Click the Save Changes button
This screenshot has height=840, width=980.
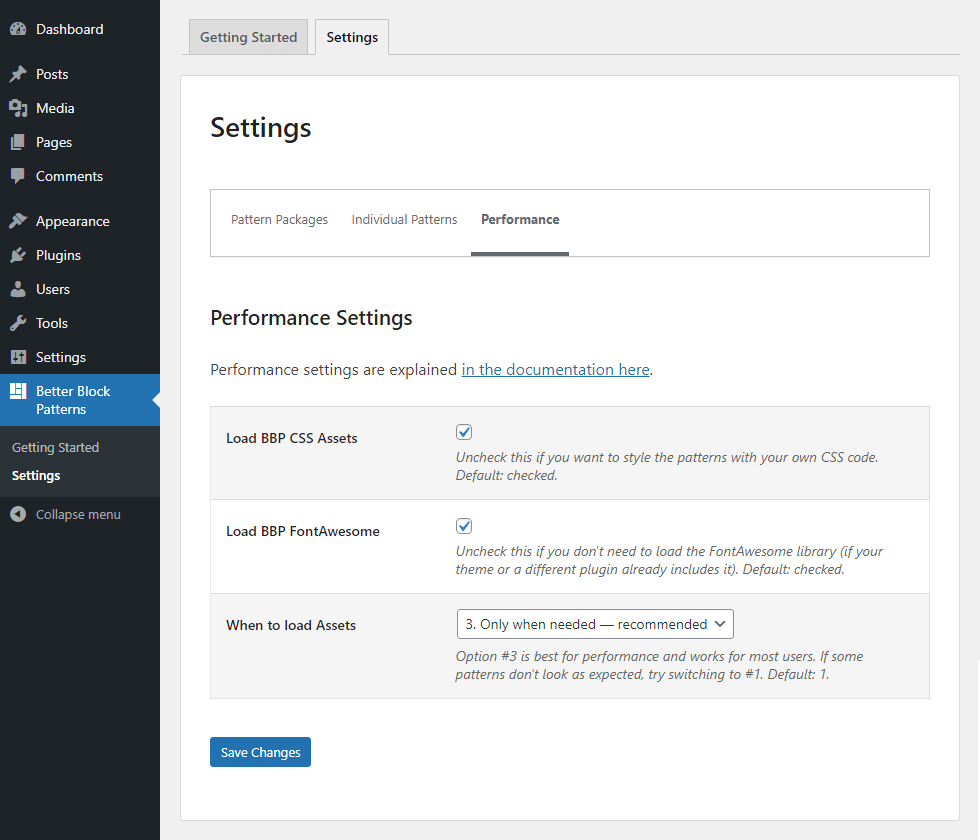pos(260,752)
